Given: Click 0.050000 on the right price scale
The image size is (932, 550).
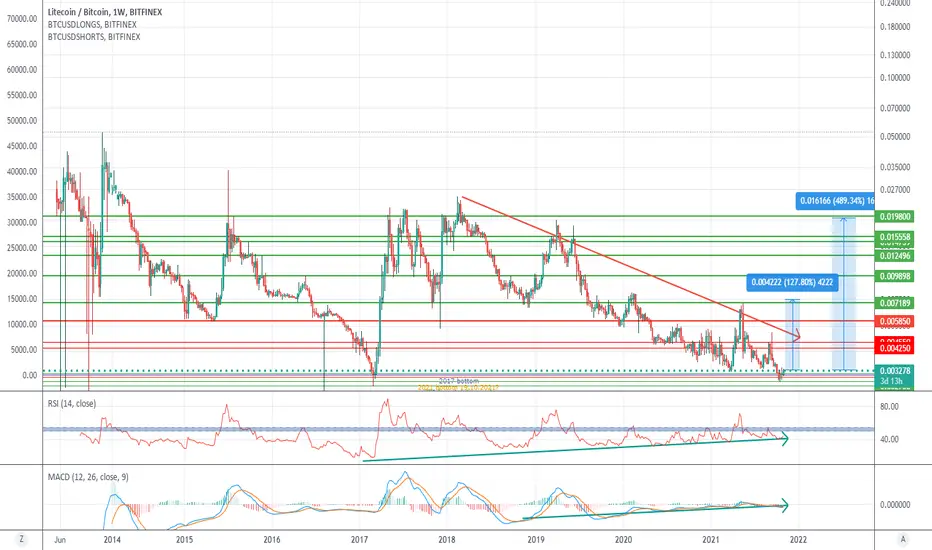Looking at the screenshot, I should pyautogui.click(x=895, y=136).
